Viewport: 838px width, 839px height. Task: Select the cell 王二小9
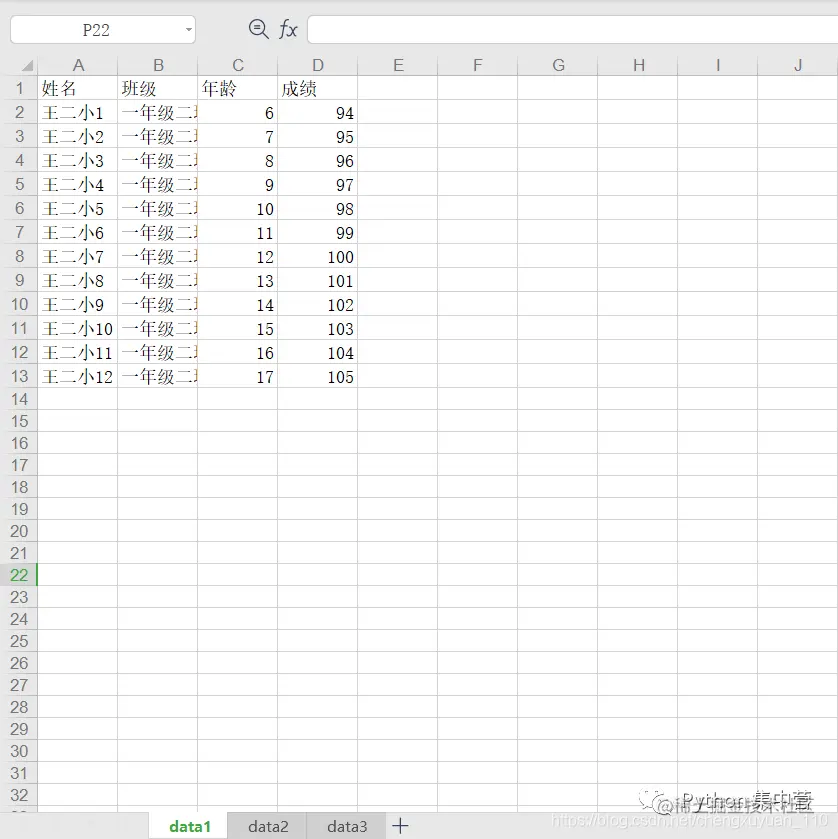tap(78, 305)
